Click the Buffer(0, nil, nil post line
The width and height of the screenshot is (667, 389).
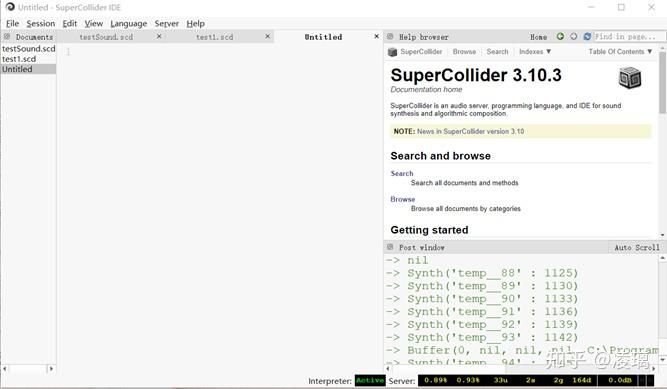[x=522, y=350]
